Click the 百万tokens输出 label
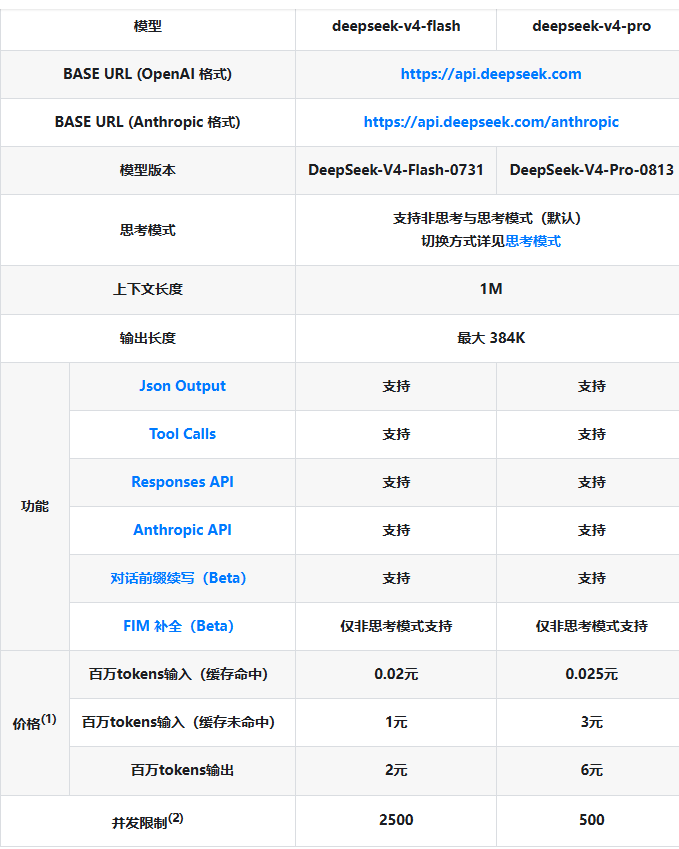The image size is (679, 849). 182,770
